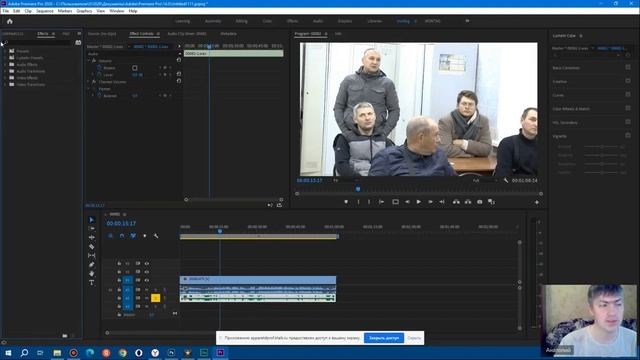Toggle track output eye for V3
This screenshot has width=640, height=360.
point(147,264)
